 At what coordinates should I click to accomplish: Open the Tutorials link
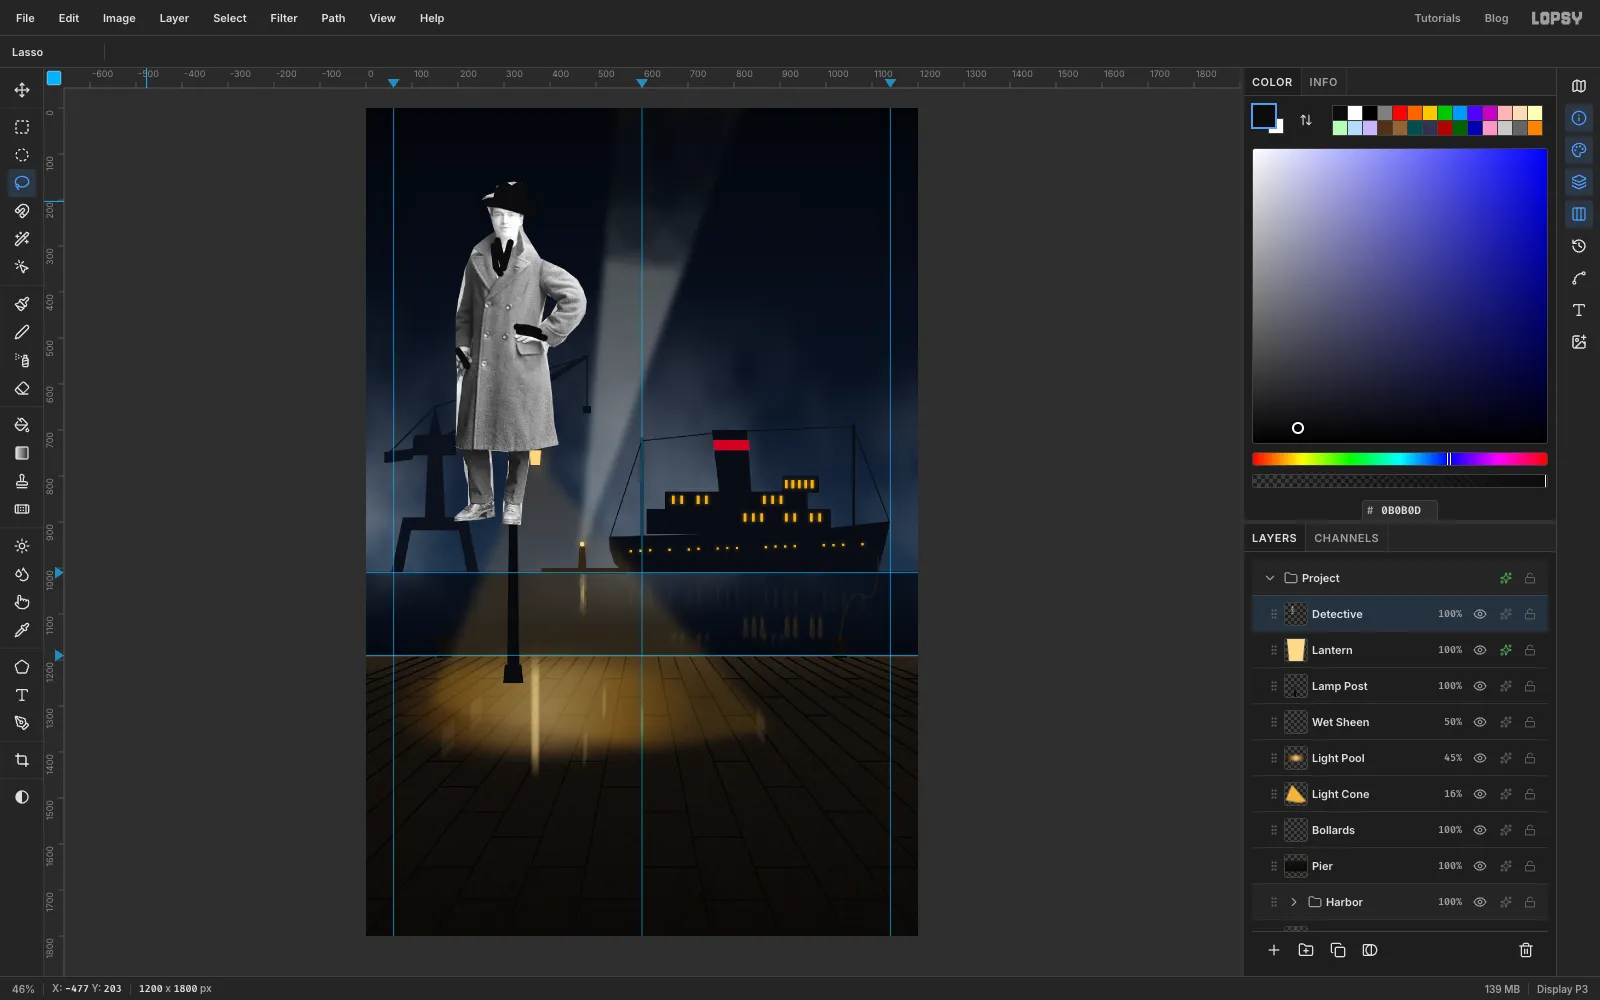point(1437,18)
